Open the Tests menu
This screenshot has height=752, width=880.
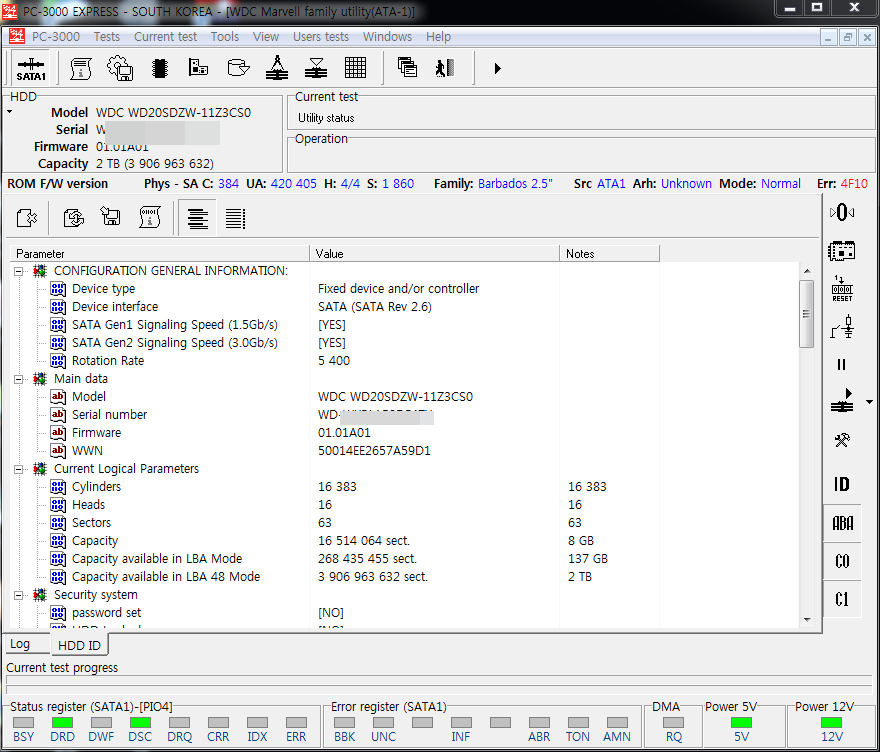point(107,36)
